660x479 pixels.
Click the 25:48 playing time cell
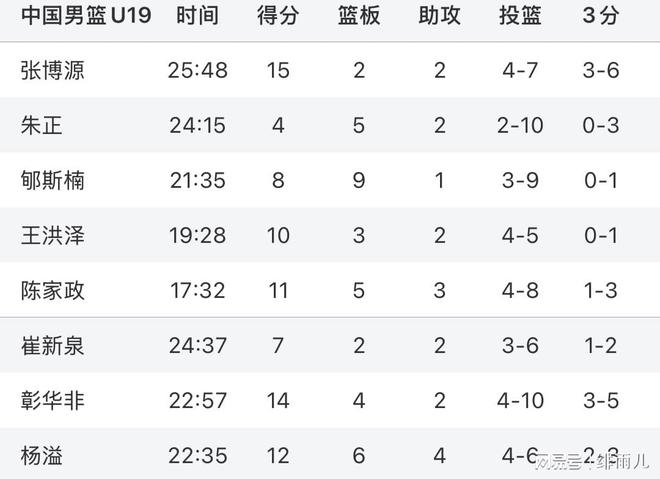[198, 70]
